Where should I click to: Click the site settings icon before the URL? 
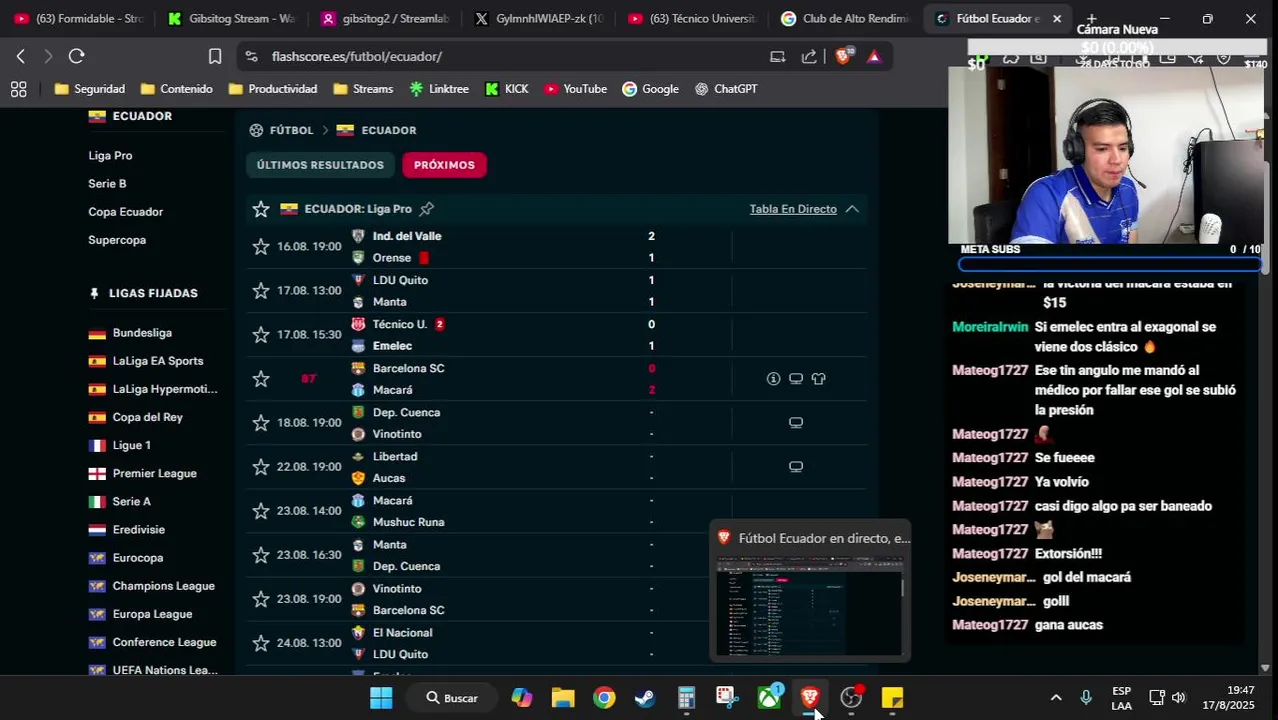pyautogui.click(x=251, y=57)
